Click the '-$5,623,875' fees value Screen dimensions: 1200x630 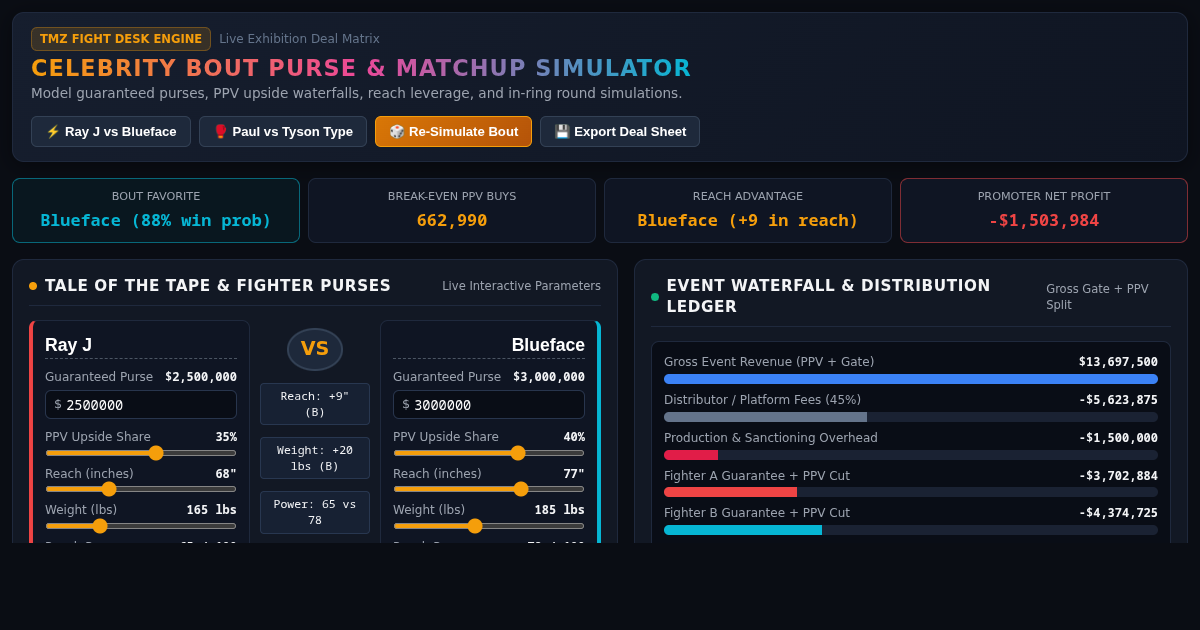coord(1118,400)
